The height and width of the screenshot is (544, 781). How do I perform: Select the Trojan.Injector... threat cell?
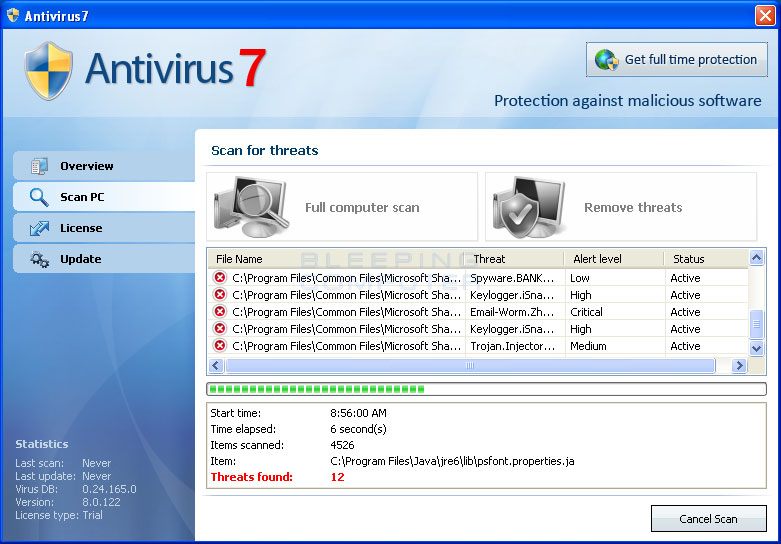coord(513,346)
